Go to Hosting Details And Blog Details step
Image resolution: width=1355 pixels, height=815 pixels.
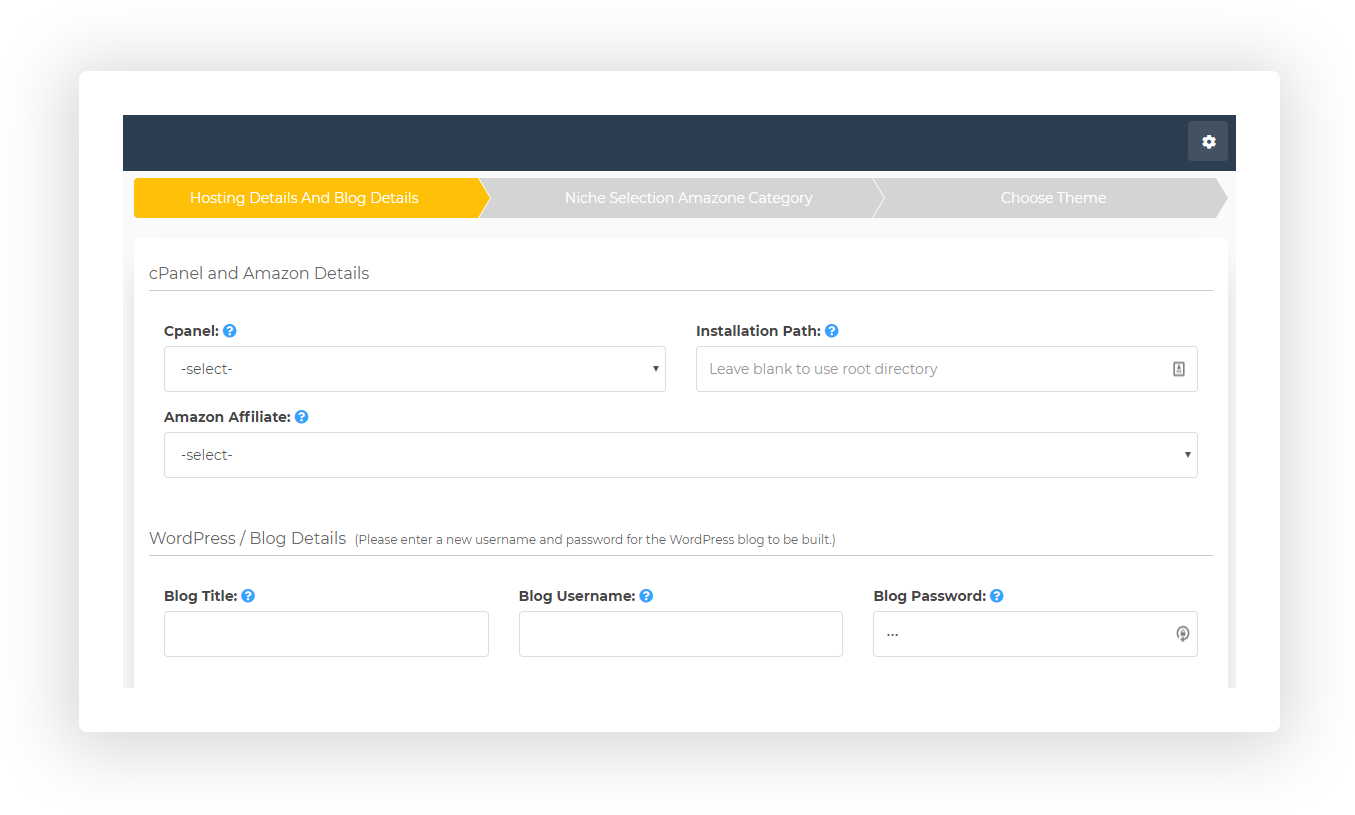point(304,198)
